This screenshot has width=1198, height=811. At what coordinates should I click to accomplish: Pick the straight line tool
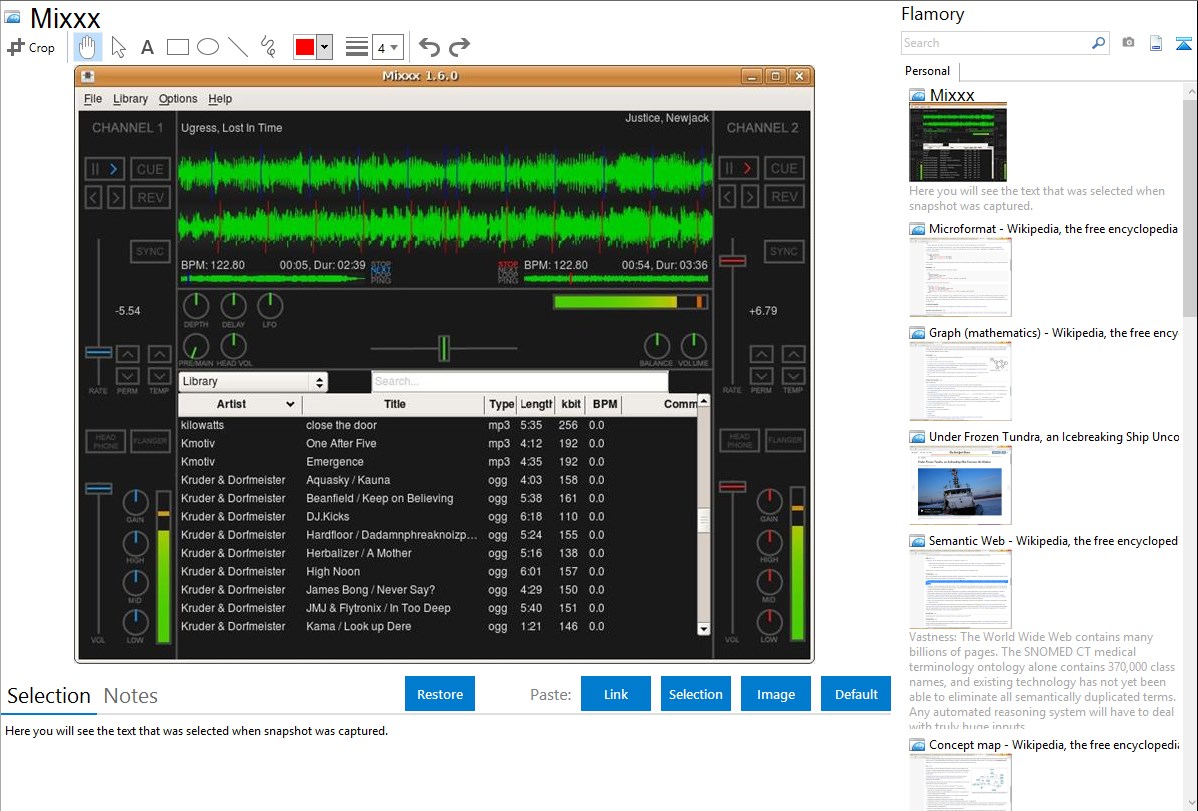[x=238, y=47]
